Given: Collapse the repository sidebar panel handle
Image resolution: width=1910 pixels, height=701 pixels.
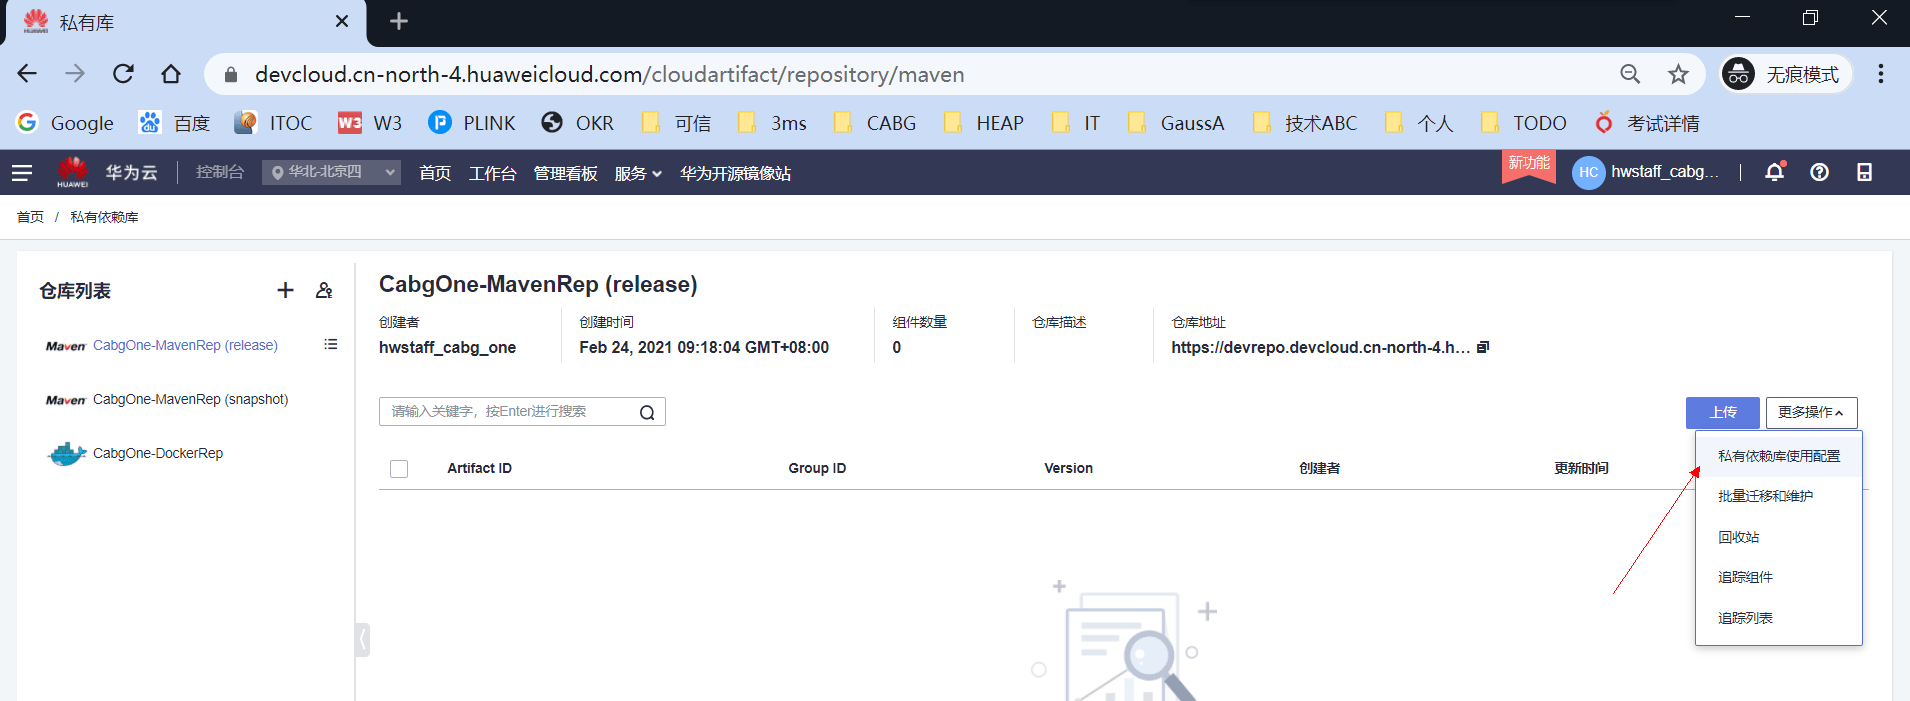Looking at the screenshot, I should [363, 639].
